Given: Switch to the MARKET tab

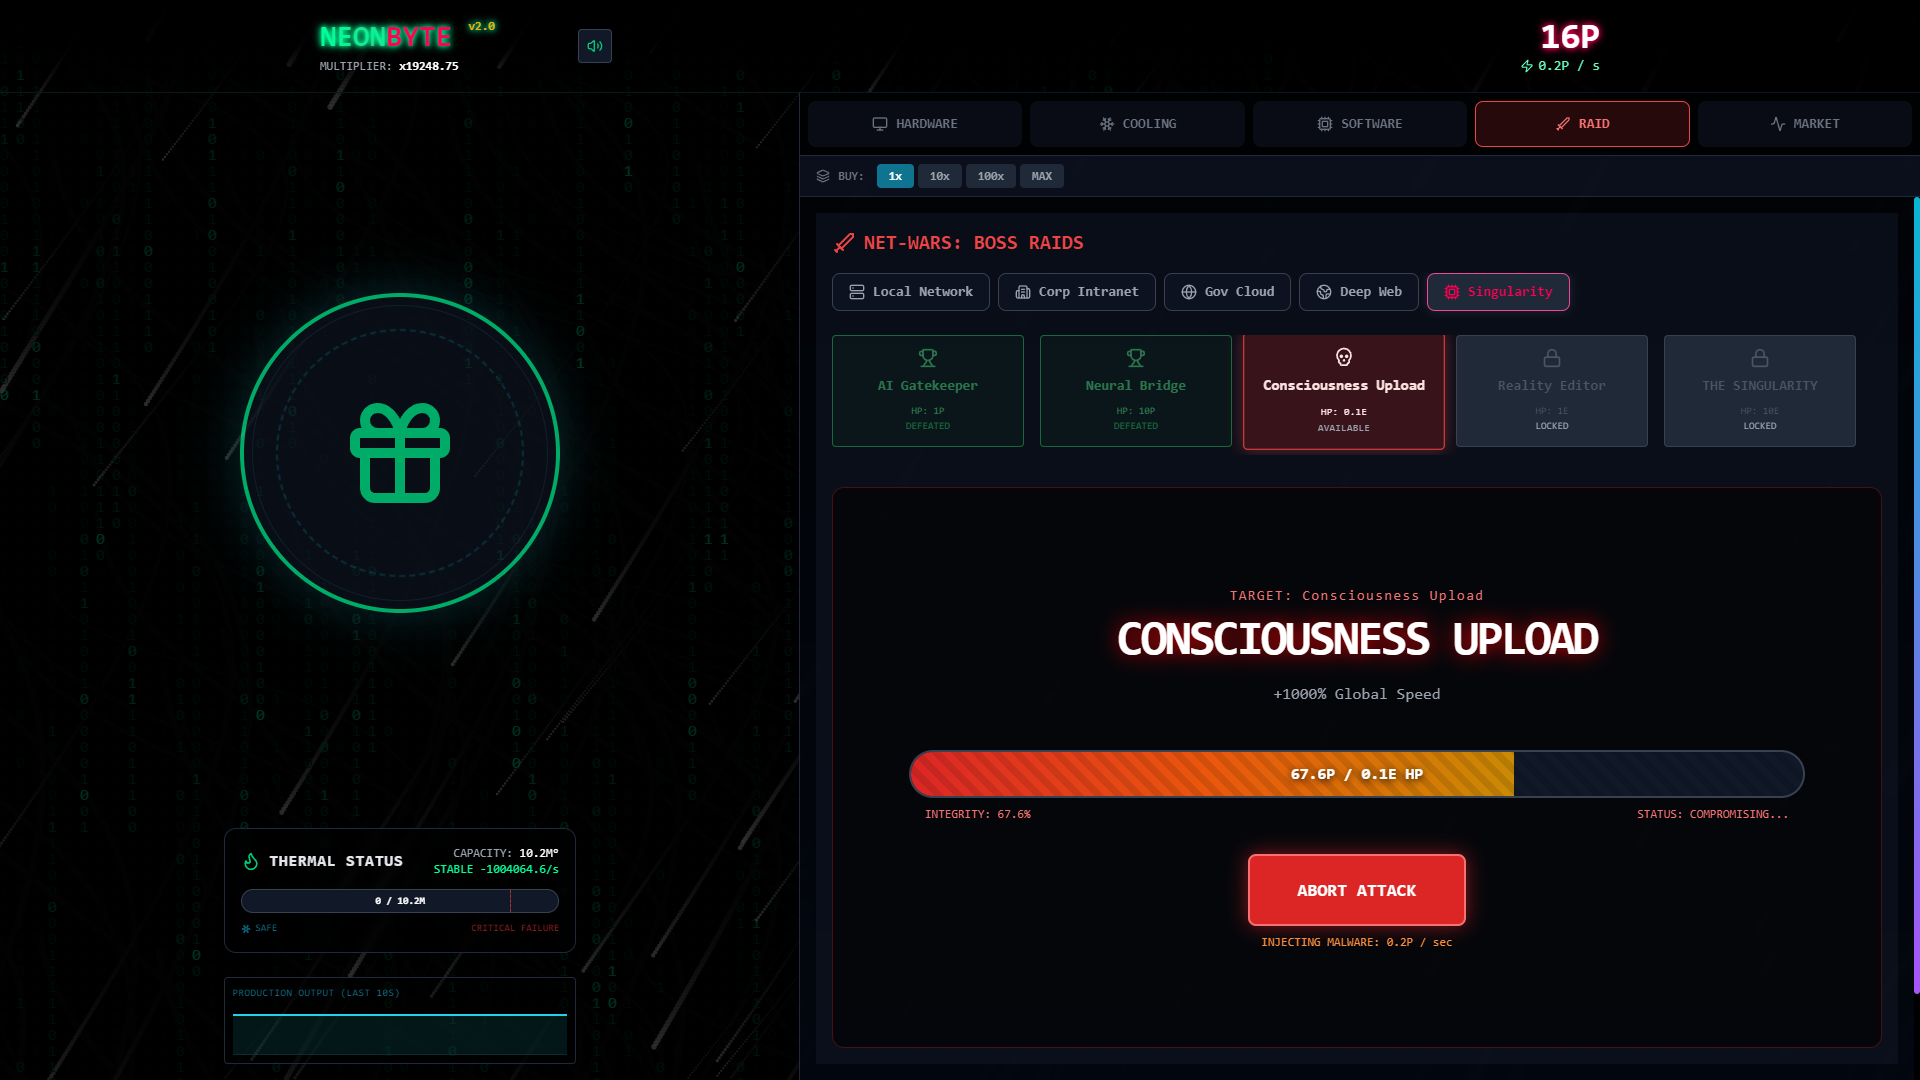Looking at the screenshot, I should (x=1804, y=124).
